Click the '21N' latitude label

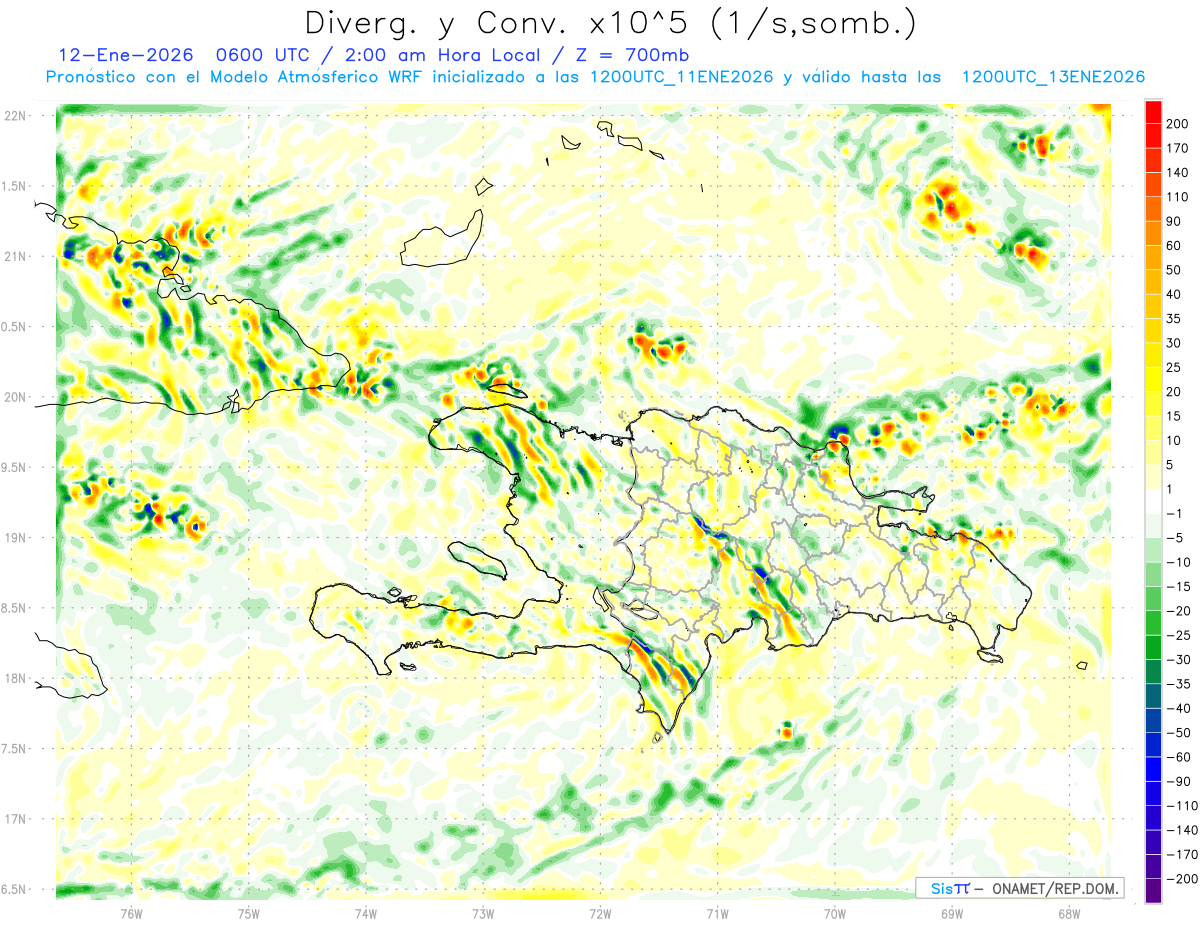[16, 257]
